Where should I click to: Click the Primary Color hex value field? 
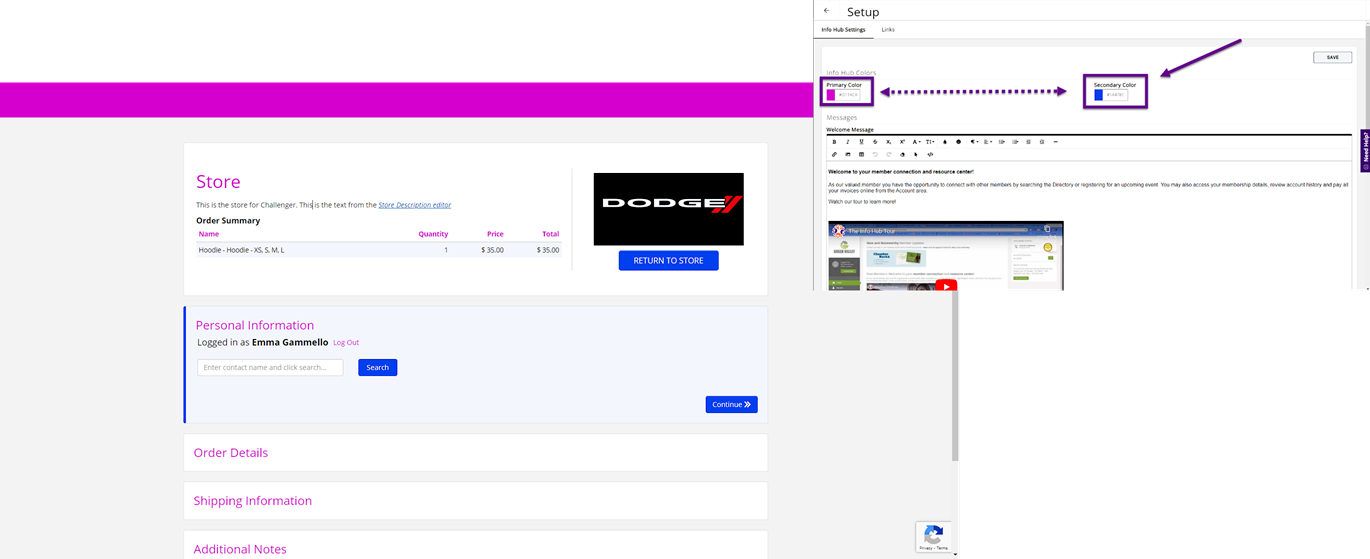[x=848, y=95]
